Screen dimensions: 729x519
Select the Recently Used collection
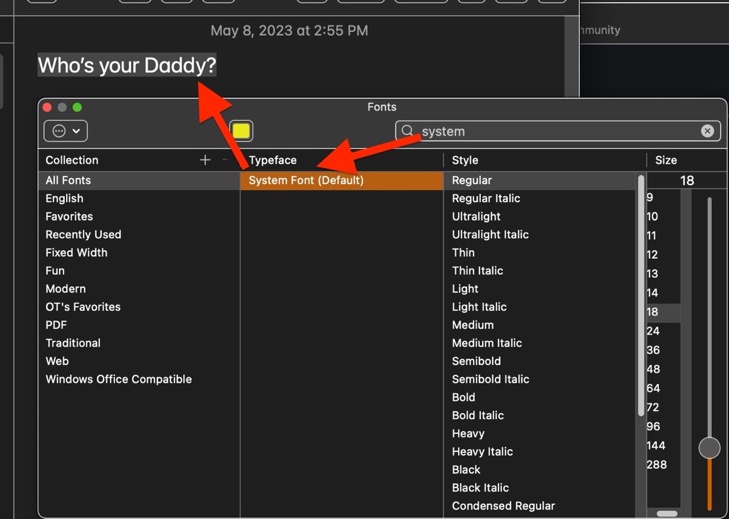[x=139, y=235]
